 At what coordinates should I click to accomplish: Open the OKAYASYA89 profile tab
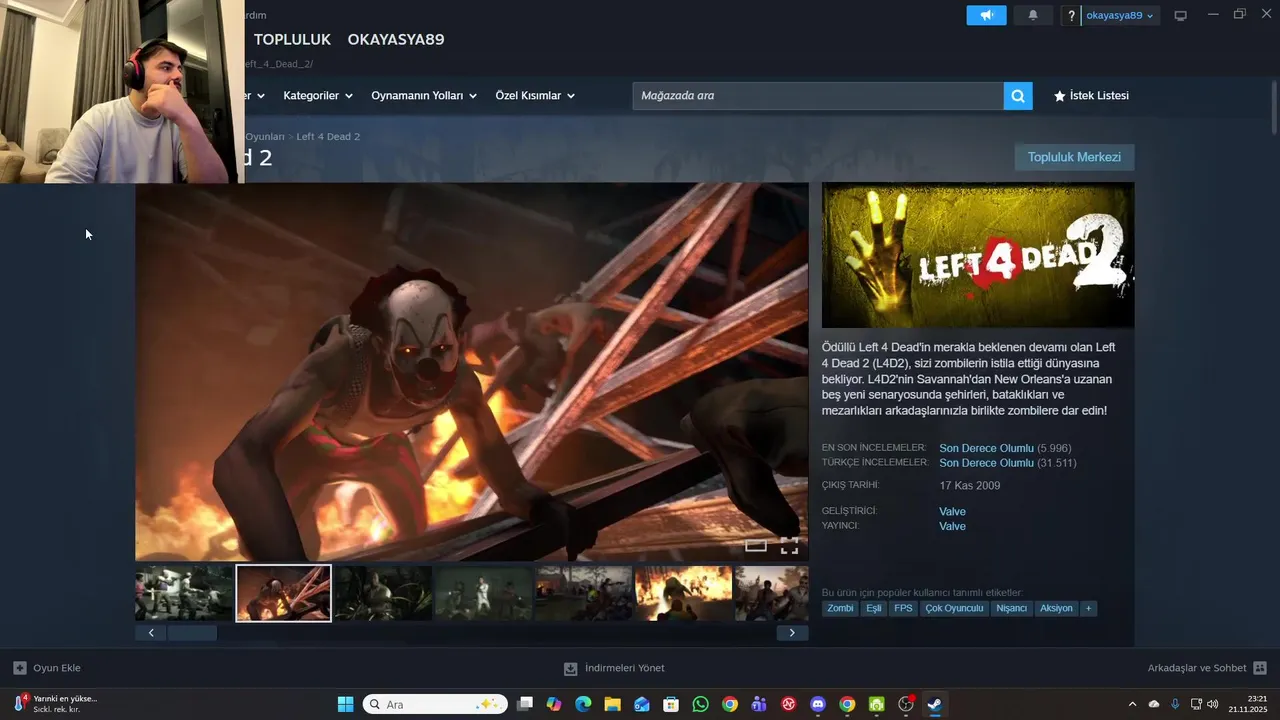[x=396, y=39]
